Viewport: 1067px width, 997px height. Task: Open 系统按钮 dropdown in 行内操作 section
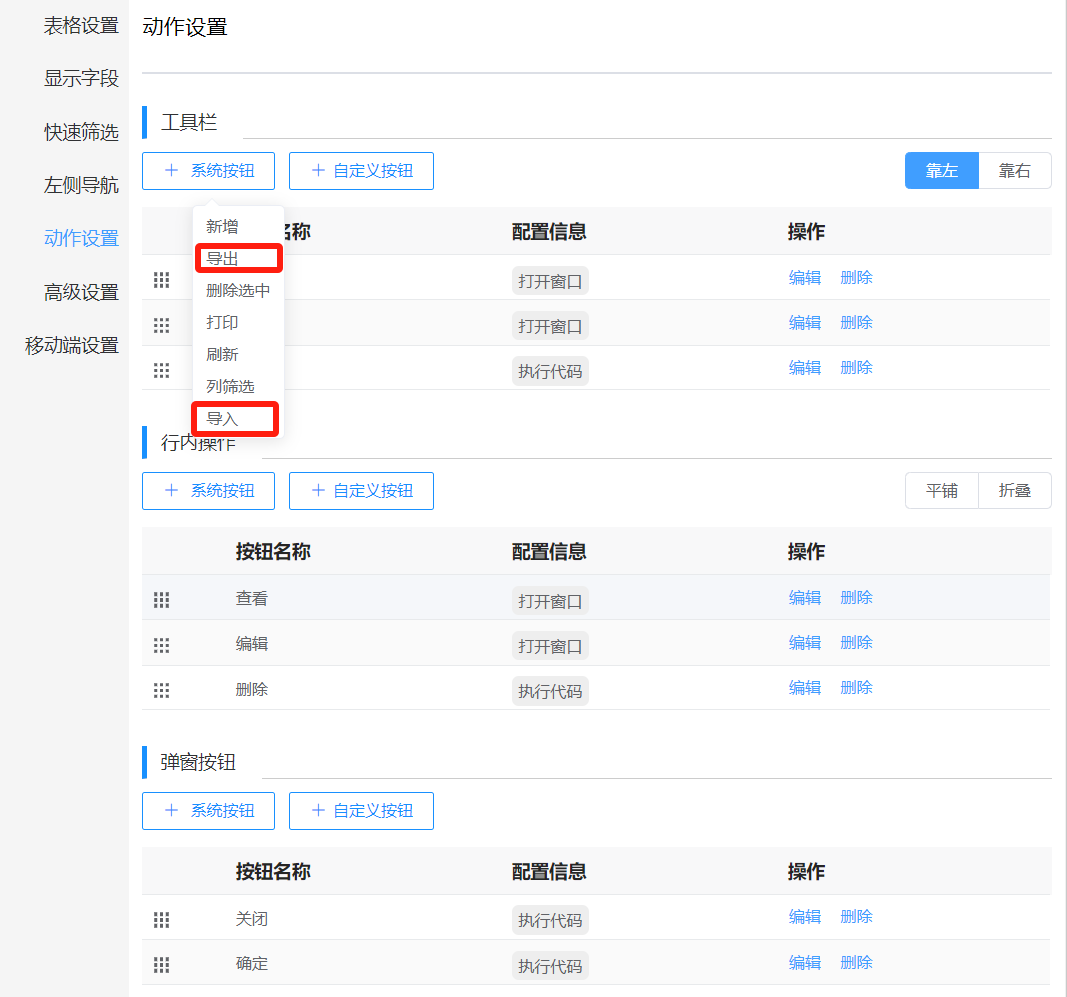pyautogui.click(x=208, y=491)
